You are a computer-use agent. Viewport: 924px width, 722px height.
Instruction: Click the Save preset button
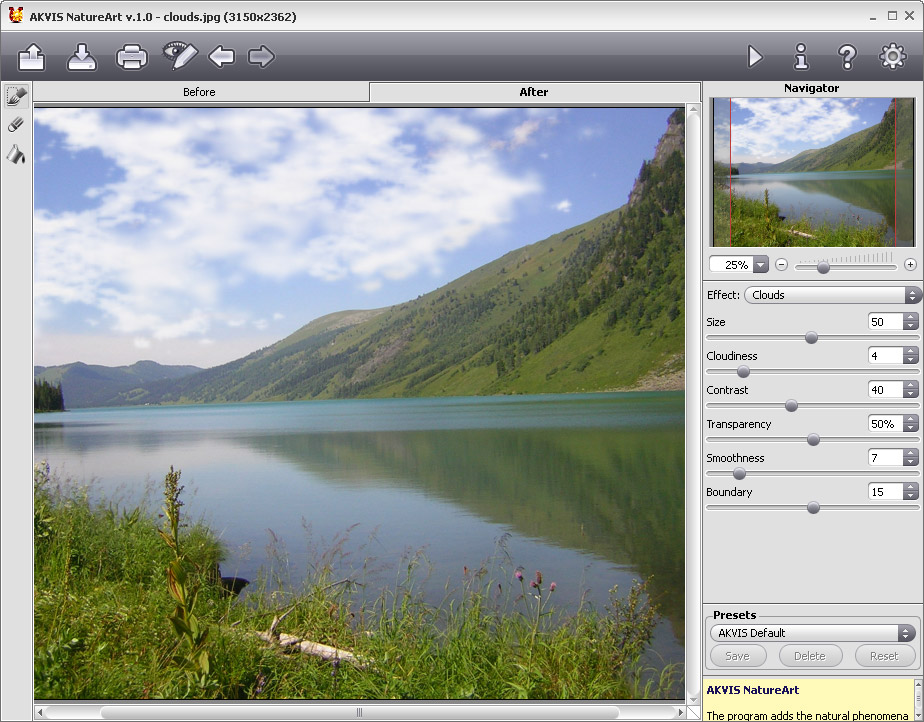pos(738,656)
